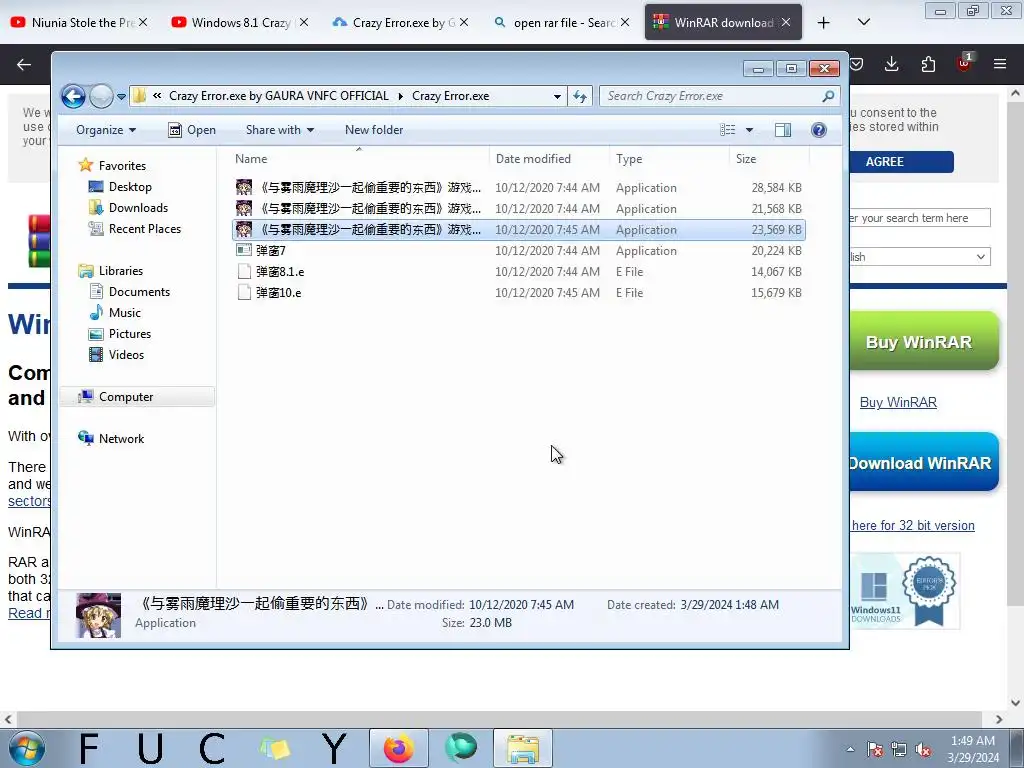Switch to Windows 8.1 Crazy tab

[x=240, y=22]
